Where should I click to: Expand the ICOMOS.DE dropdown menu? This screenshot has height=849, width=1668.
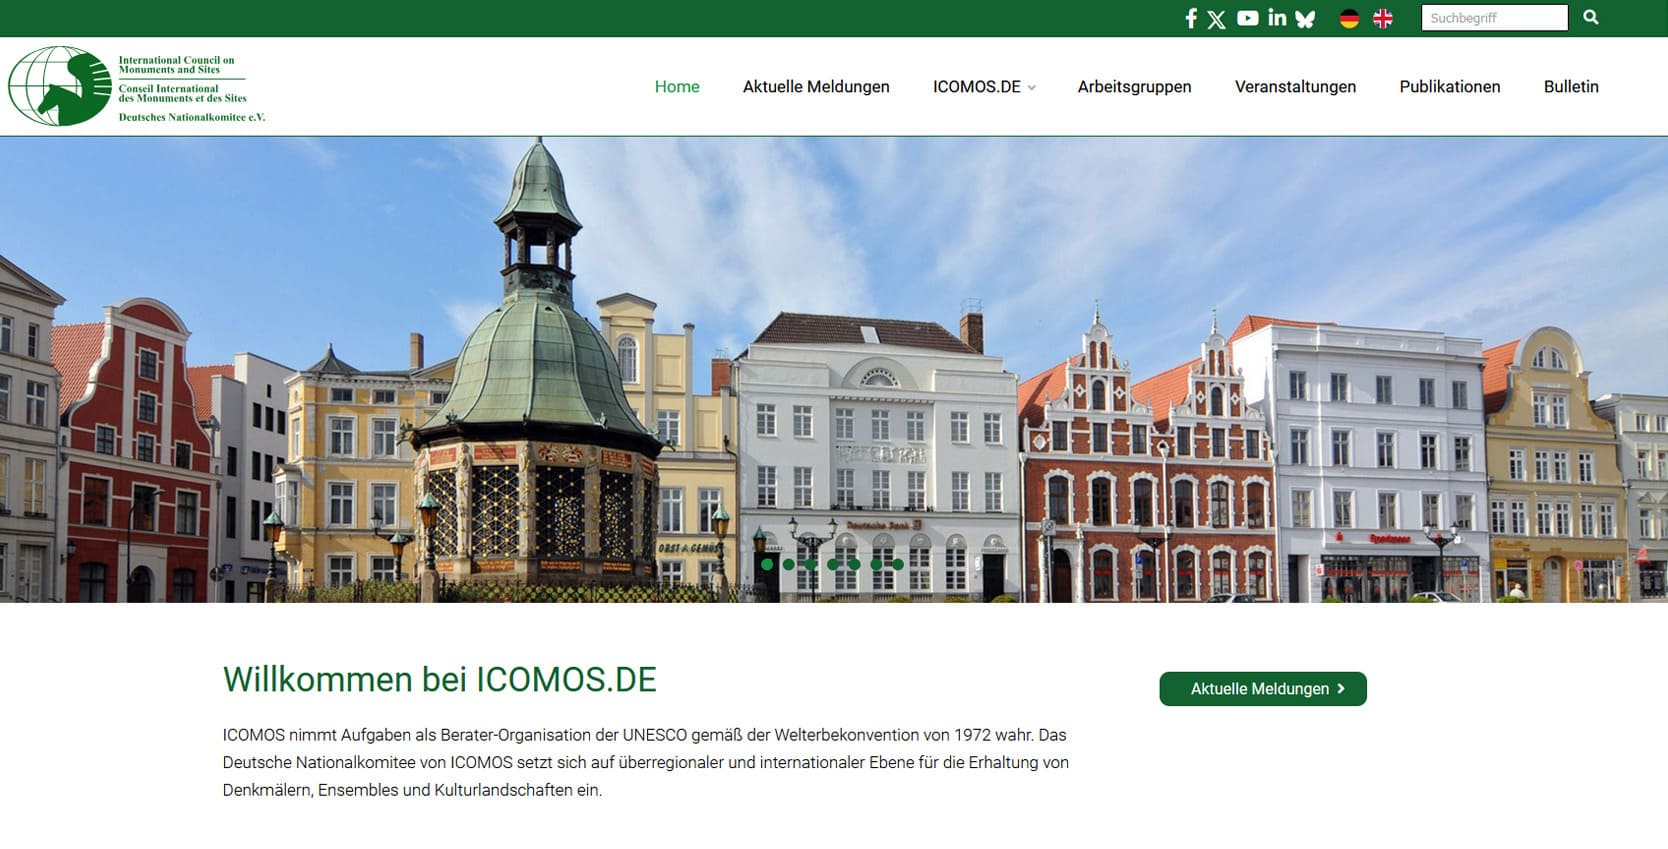point(983,87)
